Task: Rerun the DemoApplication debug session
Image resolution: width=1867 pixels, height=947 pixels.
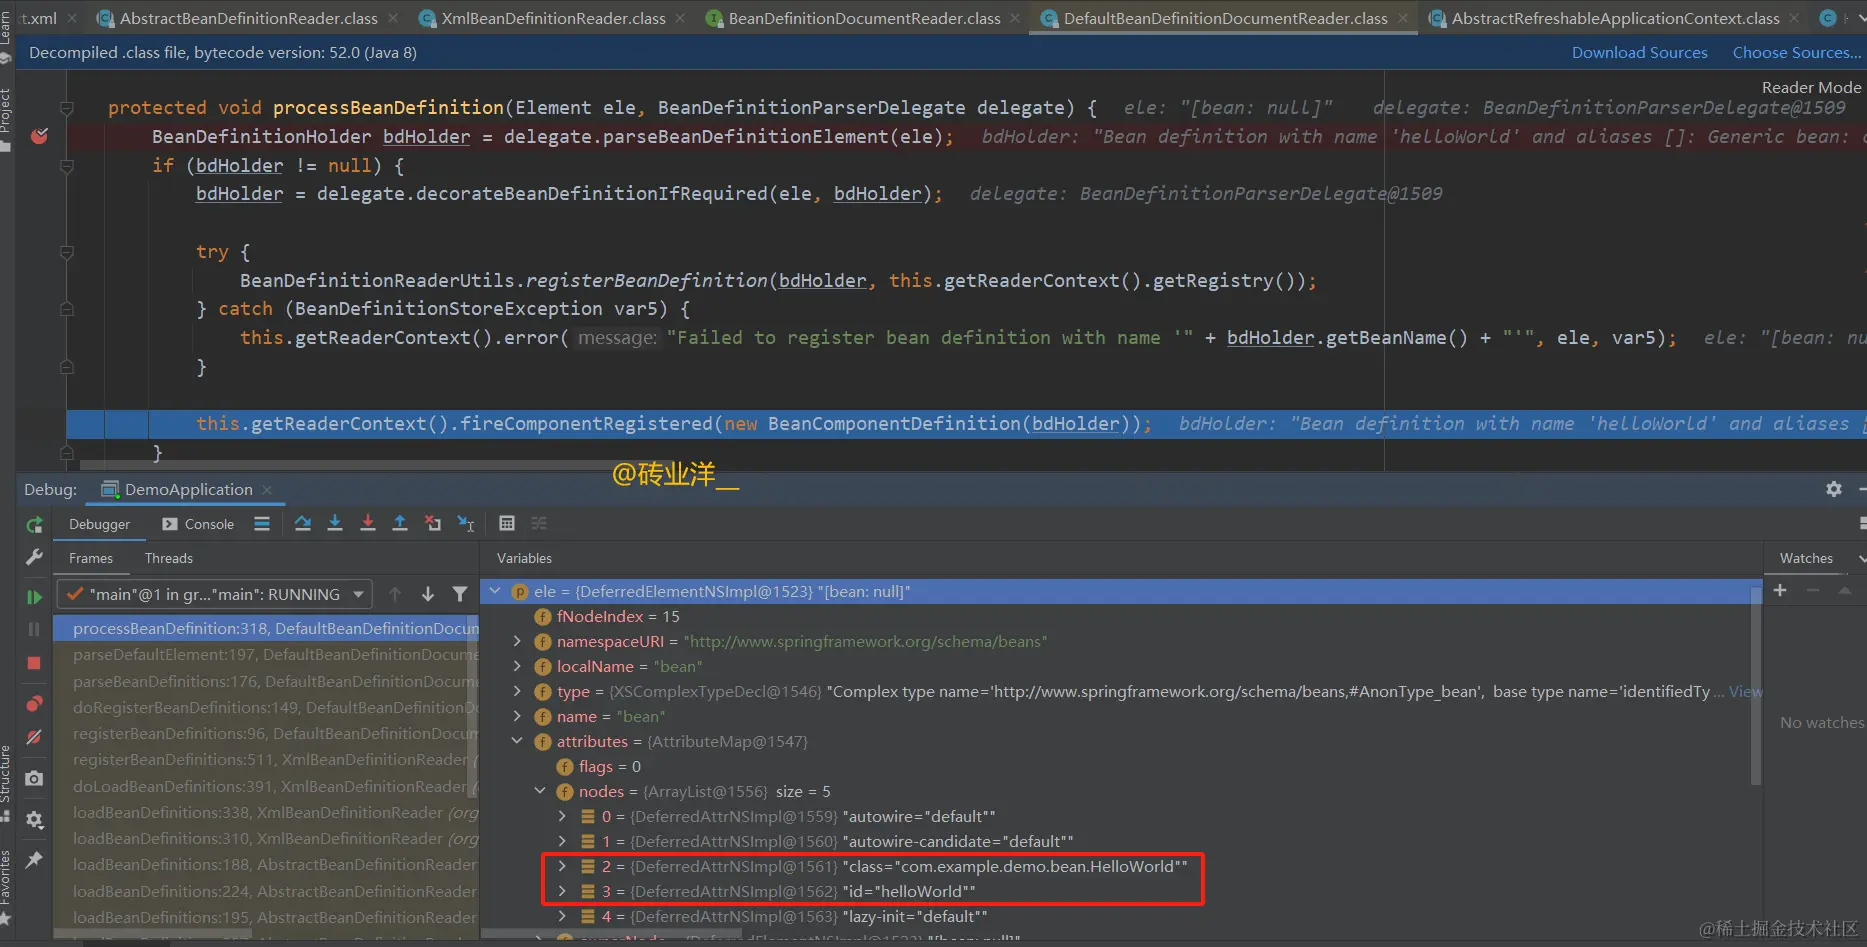Action: (34, 525)
